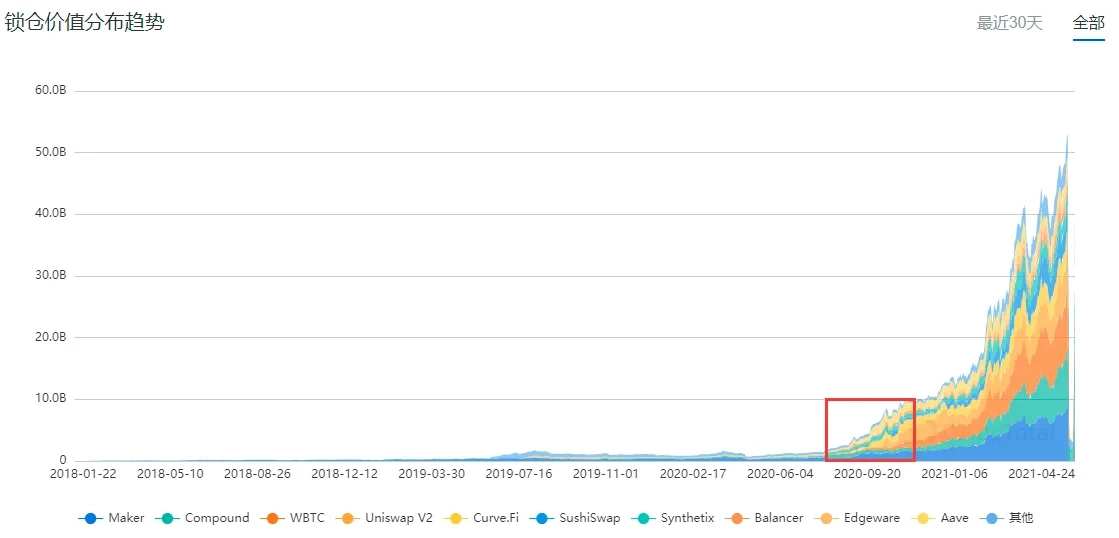This screenshot has height=538, width=1119.
Task: Click the orange WBTC legend marker
Action: click(273, 518)
